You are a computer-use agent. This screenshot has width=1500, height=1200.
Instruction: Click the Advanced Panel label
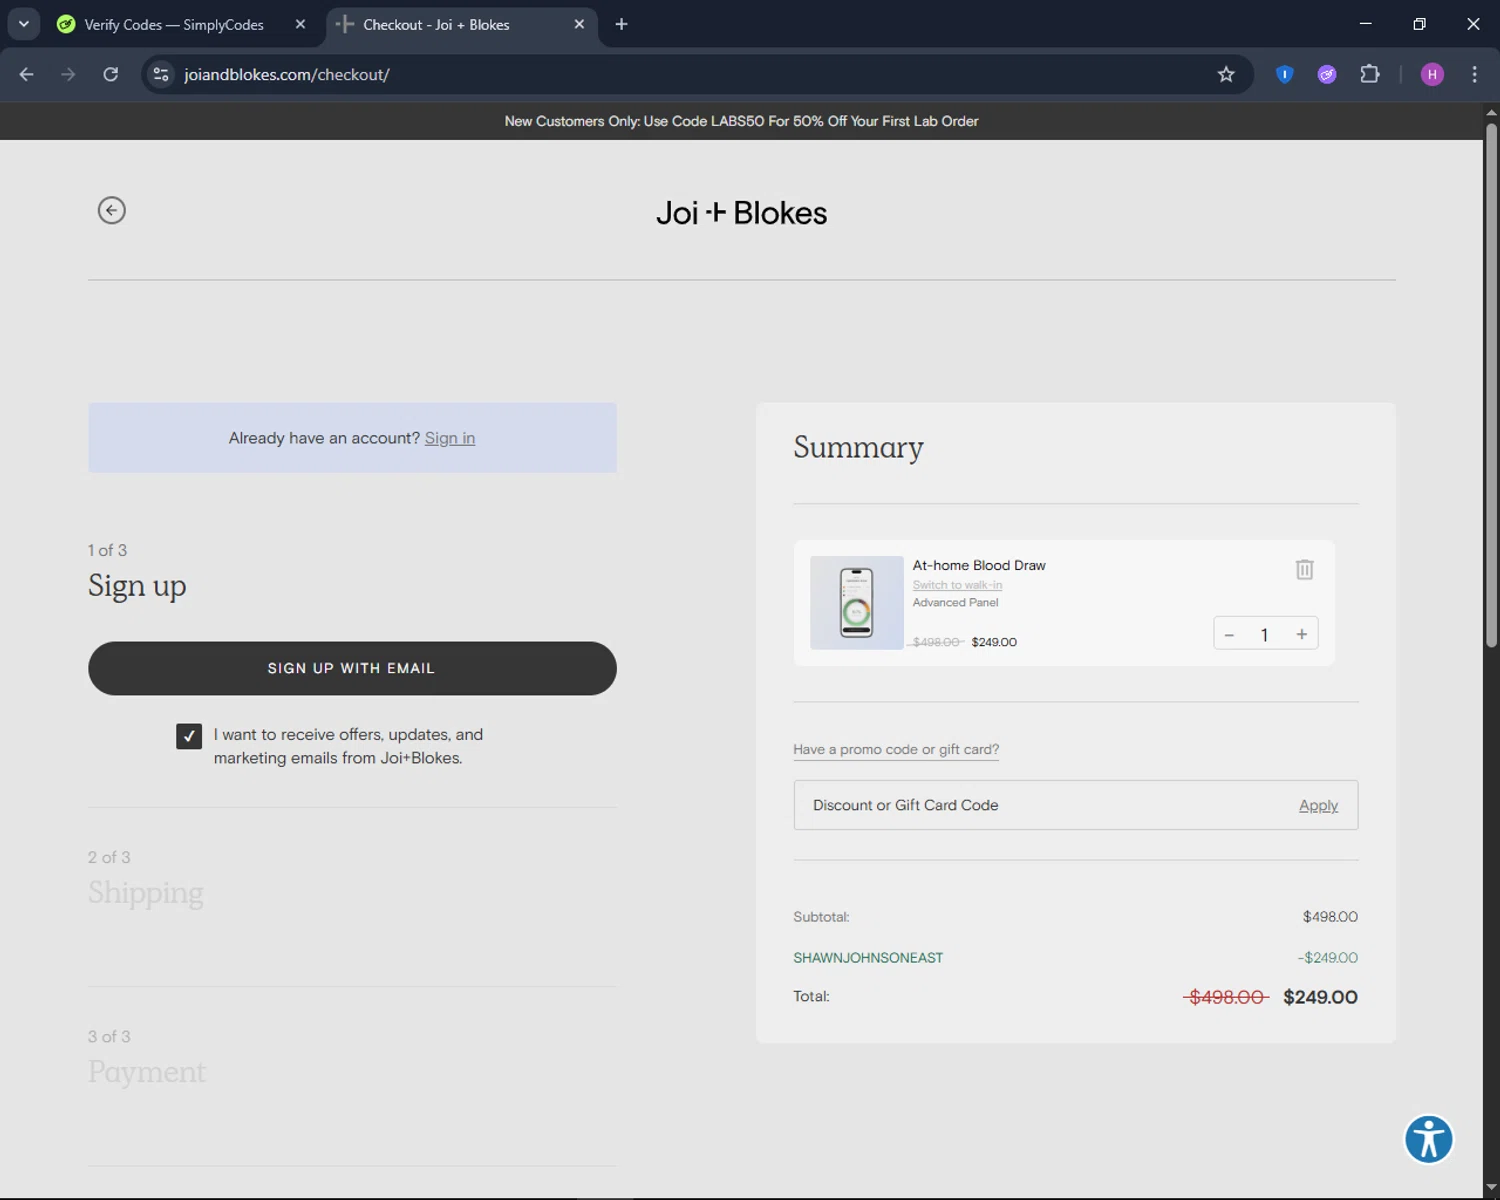(x=955, y=602)
